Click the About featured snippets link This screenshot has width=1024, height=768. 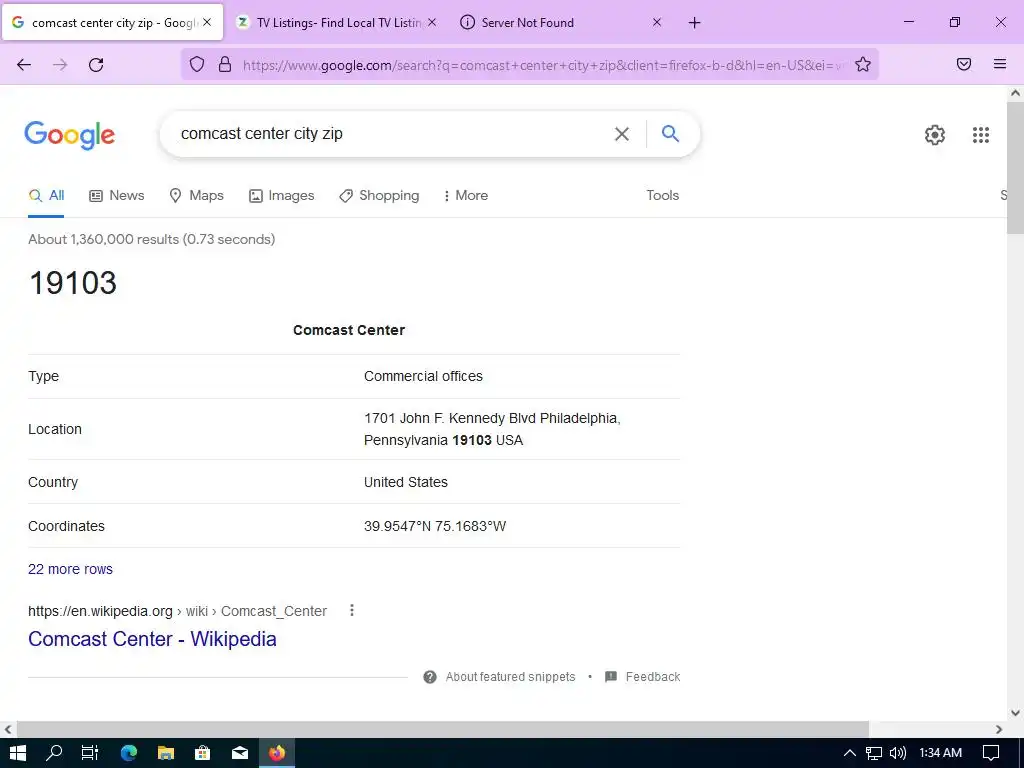coord(510,677)
